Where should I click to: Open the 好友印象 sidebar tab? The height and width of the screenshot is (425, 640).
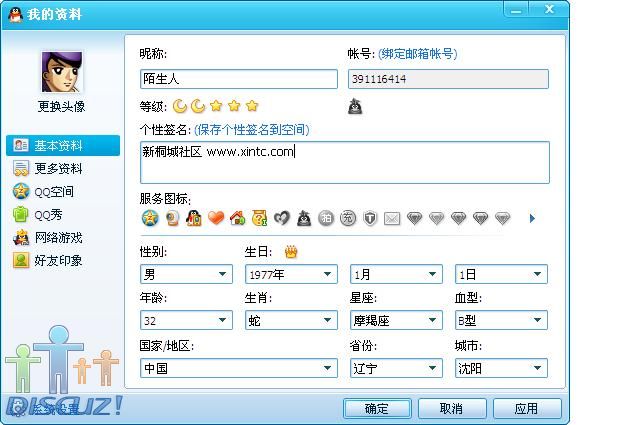(58, 261)
